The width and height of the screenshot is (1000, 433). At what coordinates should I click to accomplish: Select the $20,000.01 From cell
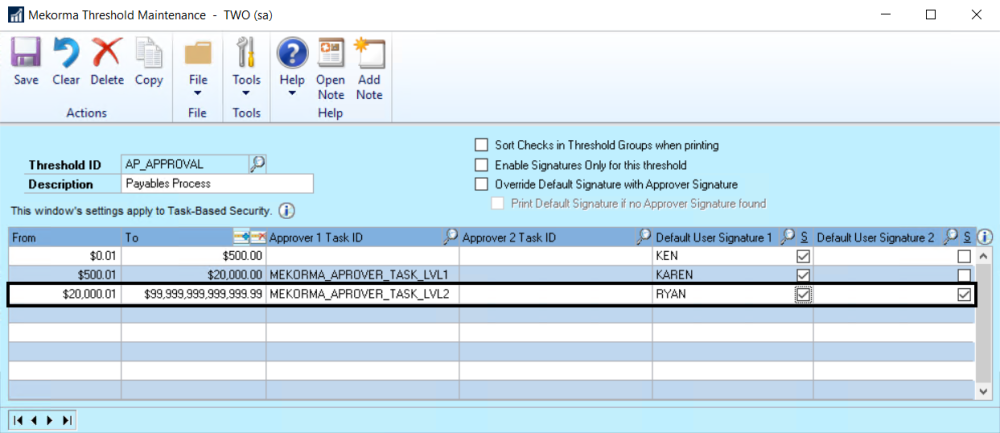(65, 295)
